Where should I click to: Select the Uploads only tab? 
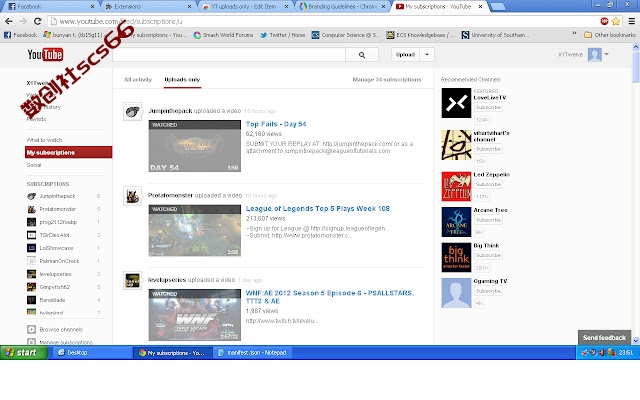[182, 80]
